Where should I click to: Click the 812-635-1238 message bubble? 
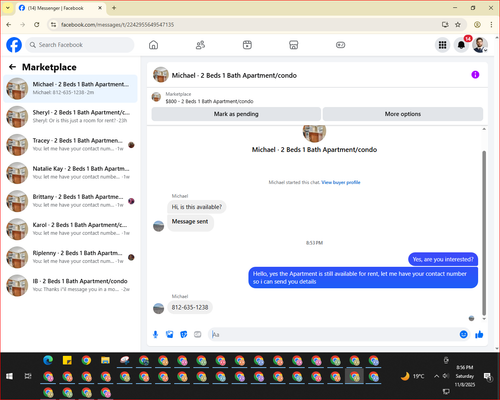(190, 307)
